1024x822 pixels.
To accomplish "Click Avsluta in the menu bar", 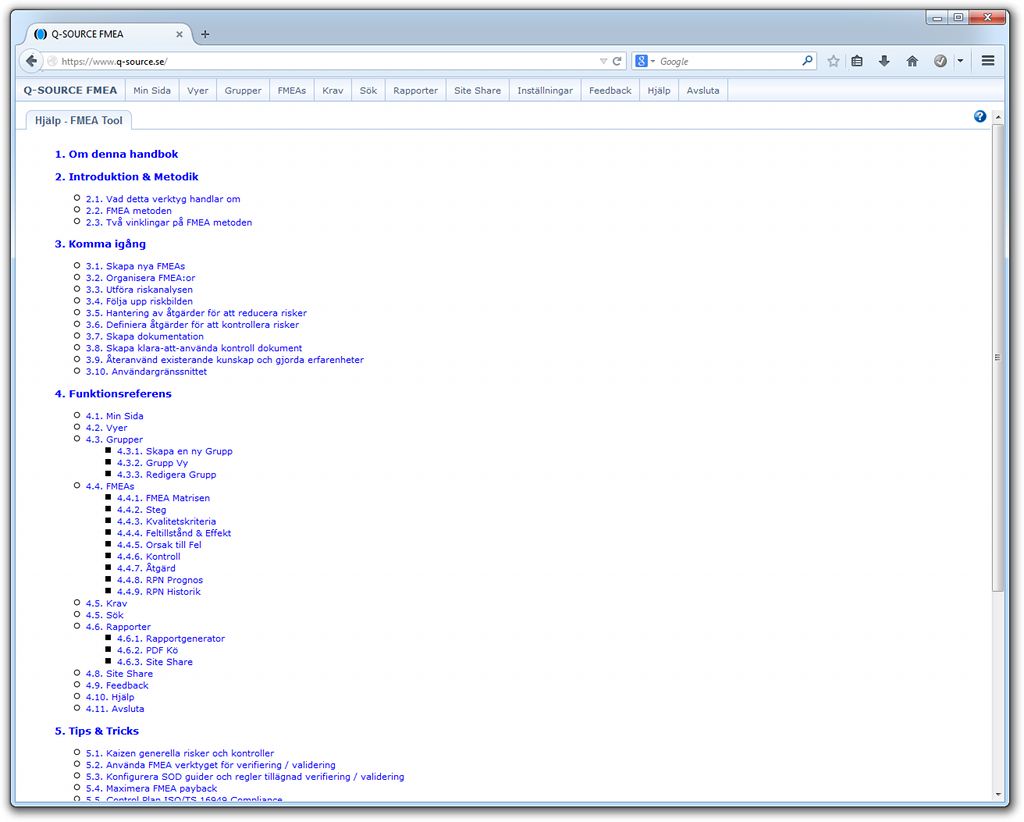I will [x=703, y=90].
